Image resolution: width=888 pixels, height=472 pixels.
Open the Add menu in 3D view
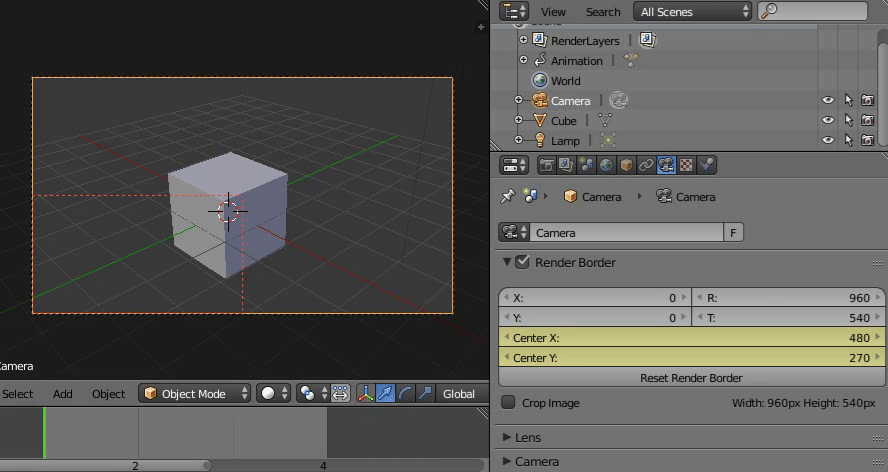(x=63, y=393)
